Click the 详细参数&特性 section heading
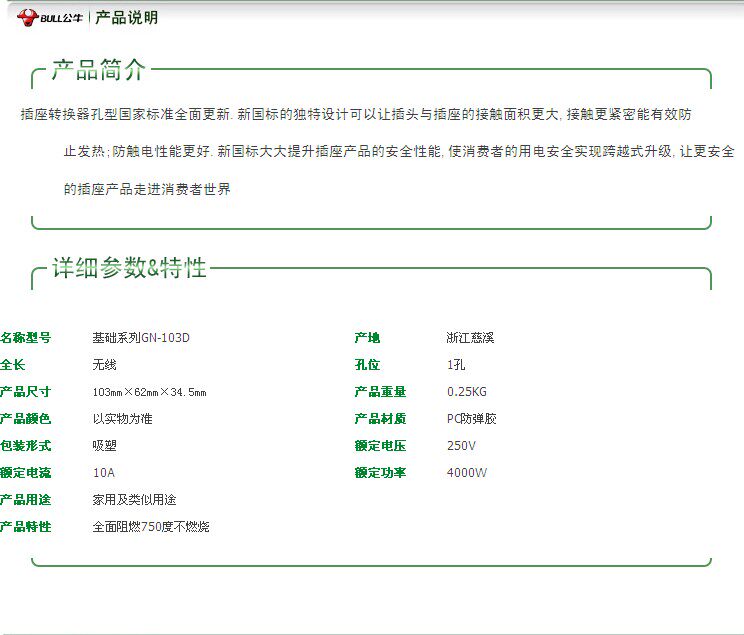This screenshot has height=635, width=744. [x=129, y=268]
